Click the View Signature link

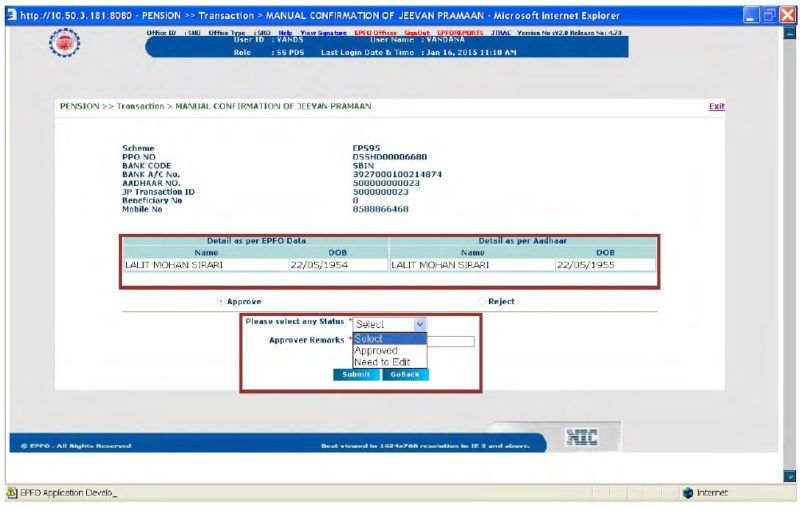322,33
